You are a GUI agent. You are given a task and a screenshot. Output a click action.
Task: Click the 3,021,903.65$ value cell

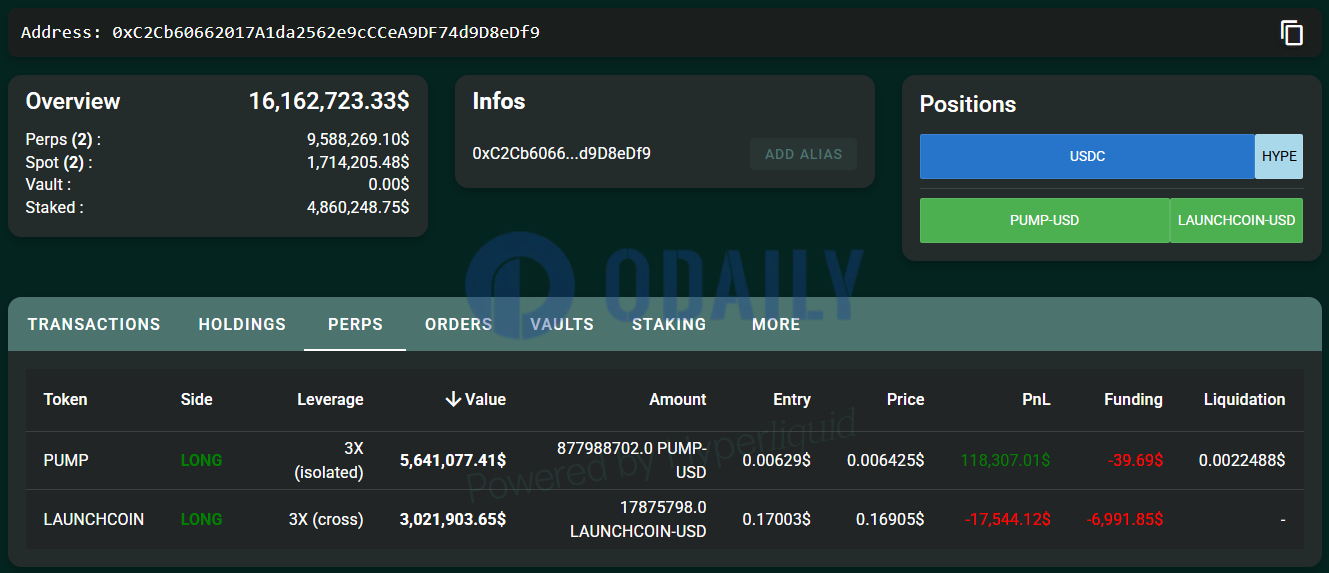(x=452, y=519)
